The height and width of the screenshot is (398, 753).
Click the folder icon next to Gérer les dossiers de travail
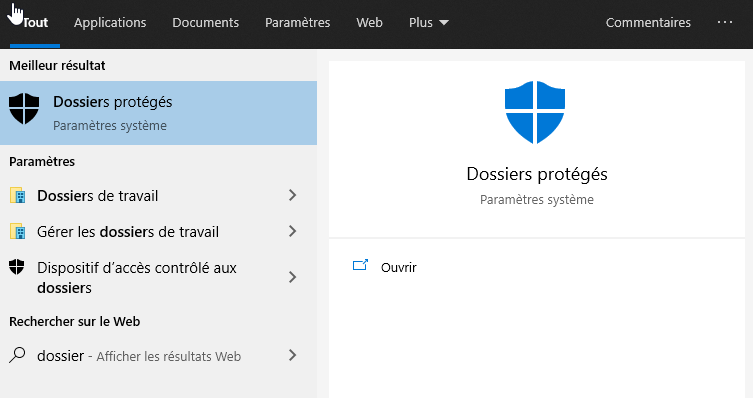click(18, 231)
